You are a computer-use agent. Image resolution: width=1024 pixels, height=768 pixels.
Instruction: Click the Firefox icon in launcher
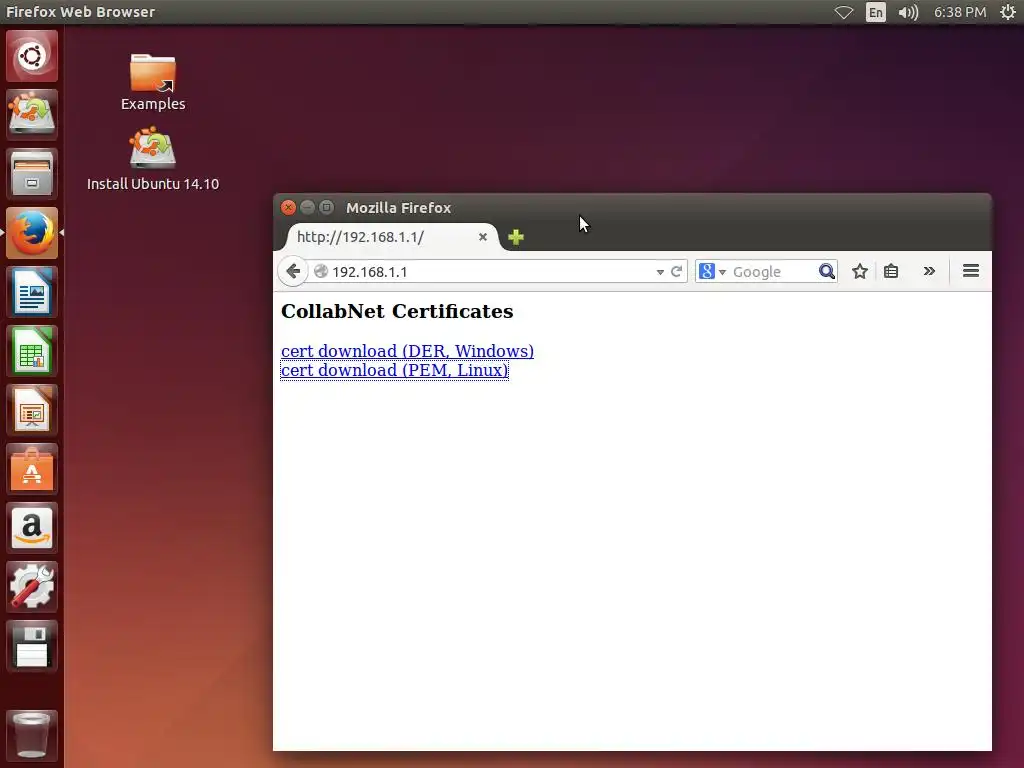32,233
